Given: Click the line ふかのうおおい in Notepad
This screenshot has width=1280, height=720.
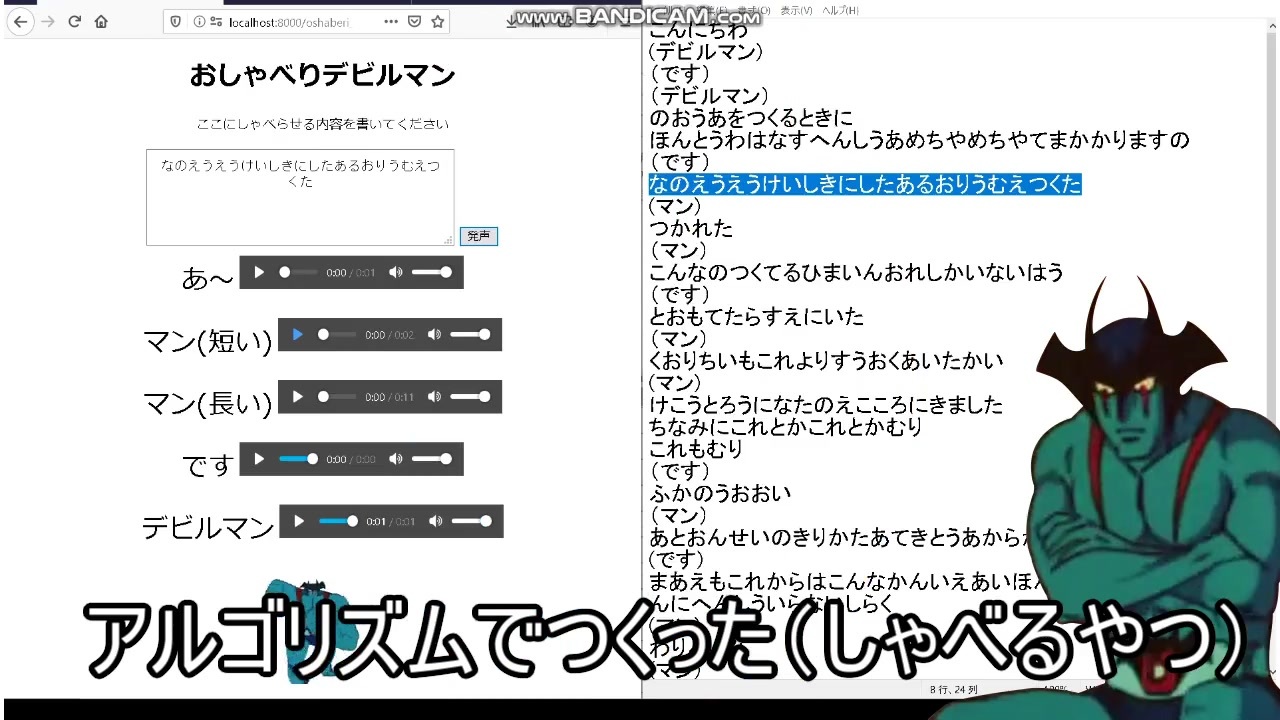Looking at the screenshot, I should [x=720, y=492].
